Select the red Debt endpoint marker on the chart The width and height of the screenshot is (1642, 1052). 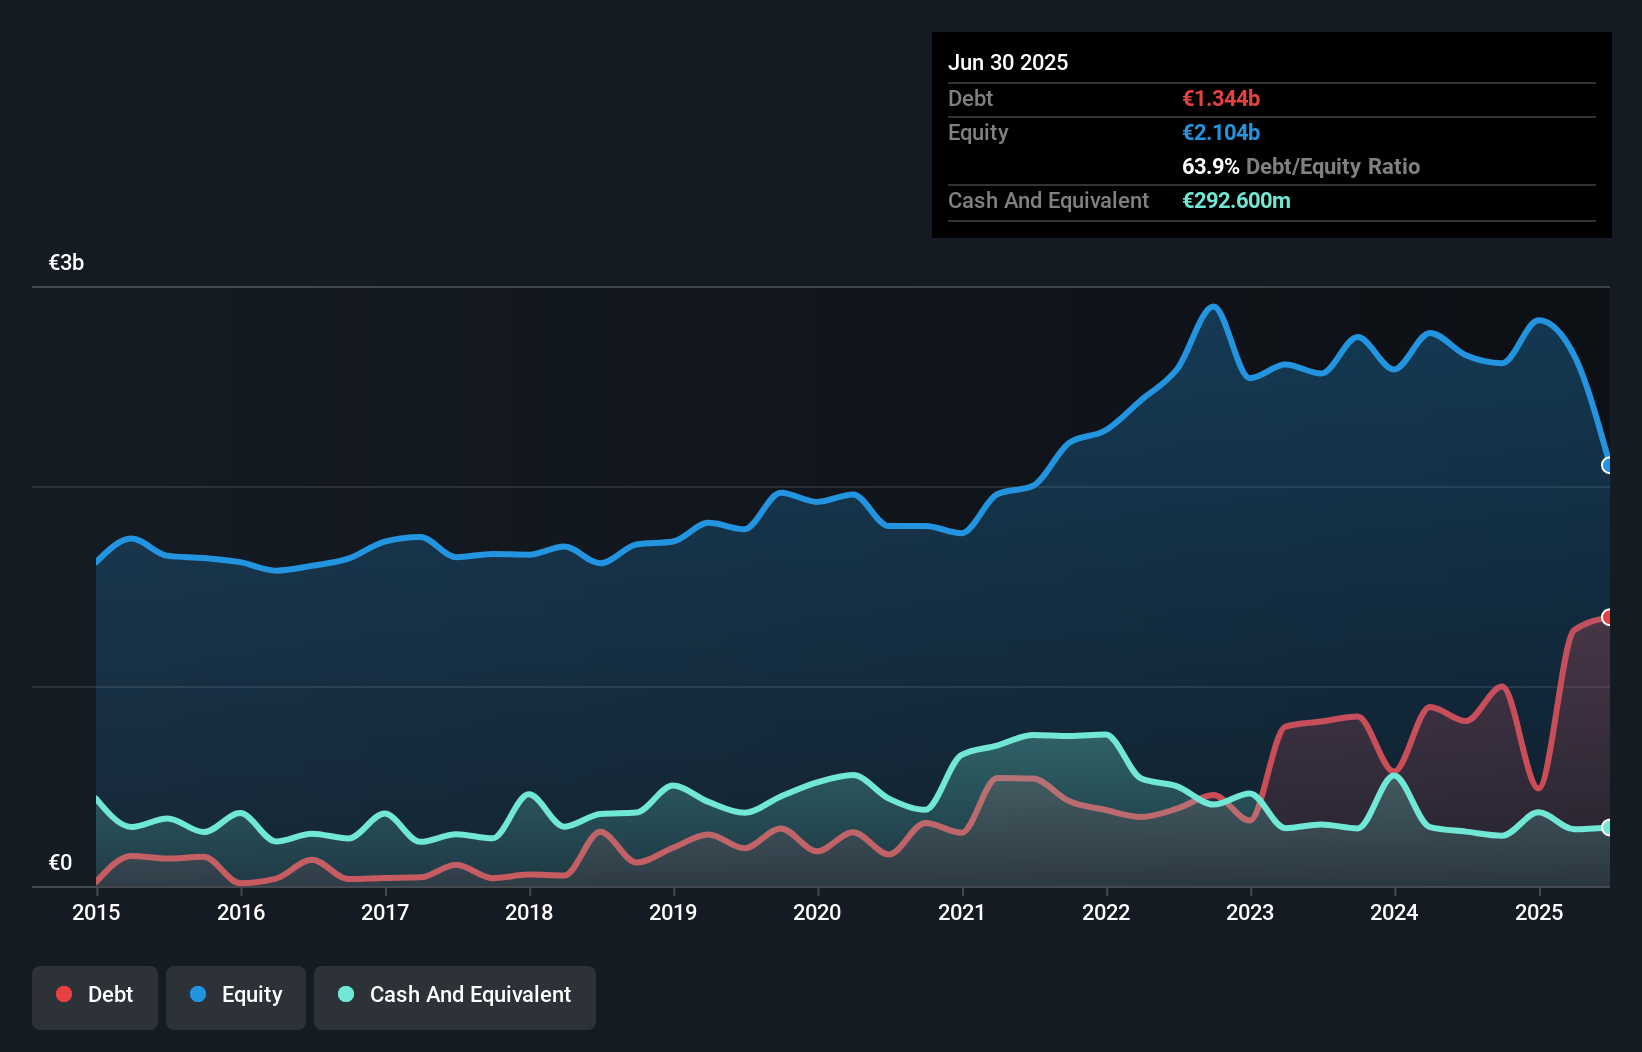click(x=1607, y=617)
